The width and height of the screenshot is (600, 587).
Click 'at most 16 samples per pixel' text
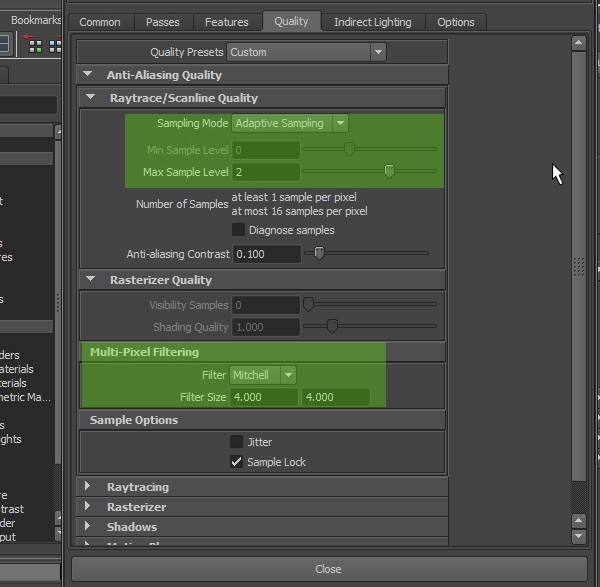[300, 211]
